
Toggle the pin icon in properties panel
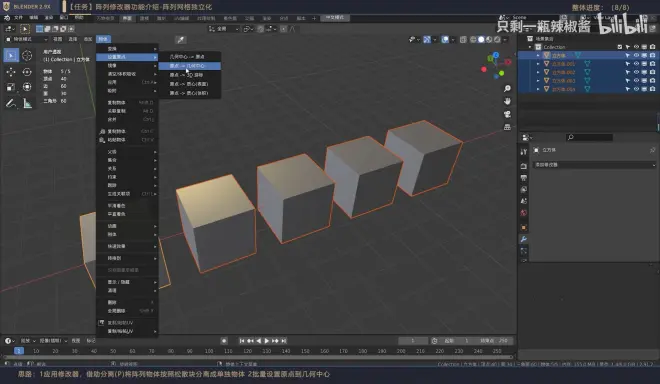(x=652, y=150)
